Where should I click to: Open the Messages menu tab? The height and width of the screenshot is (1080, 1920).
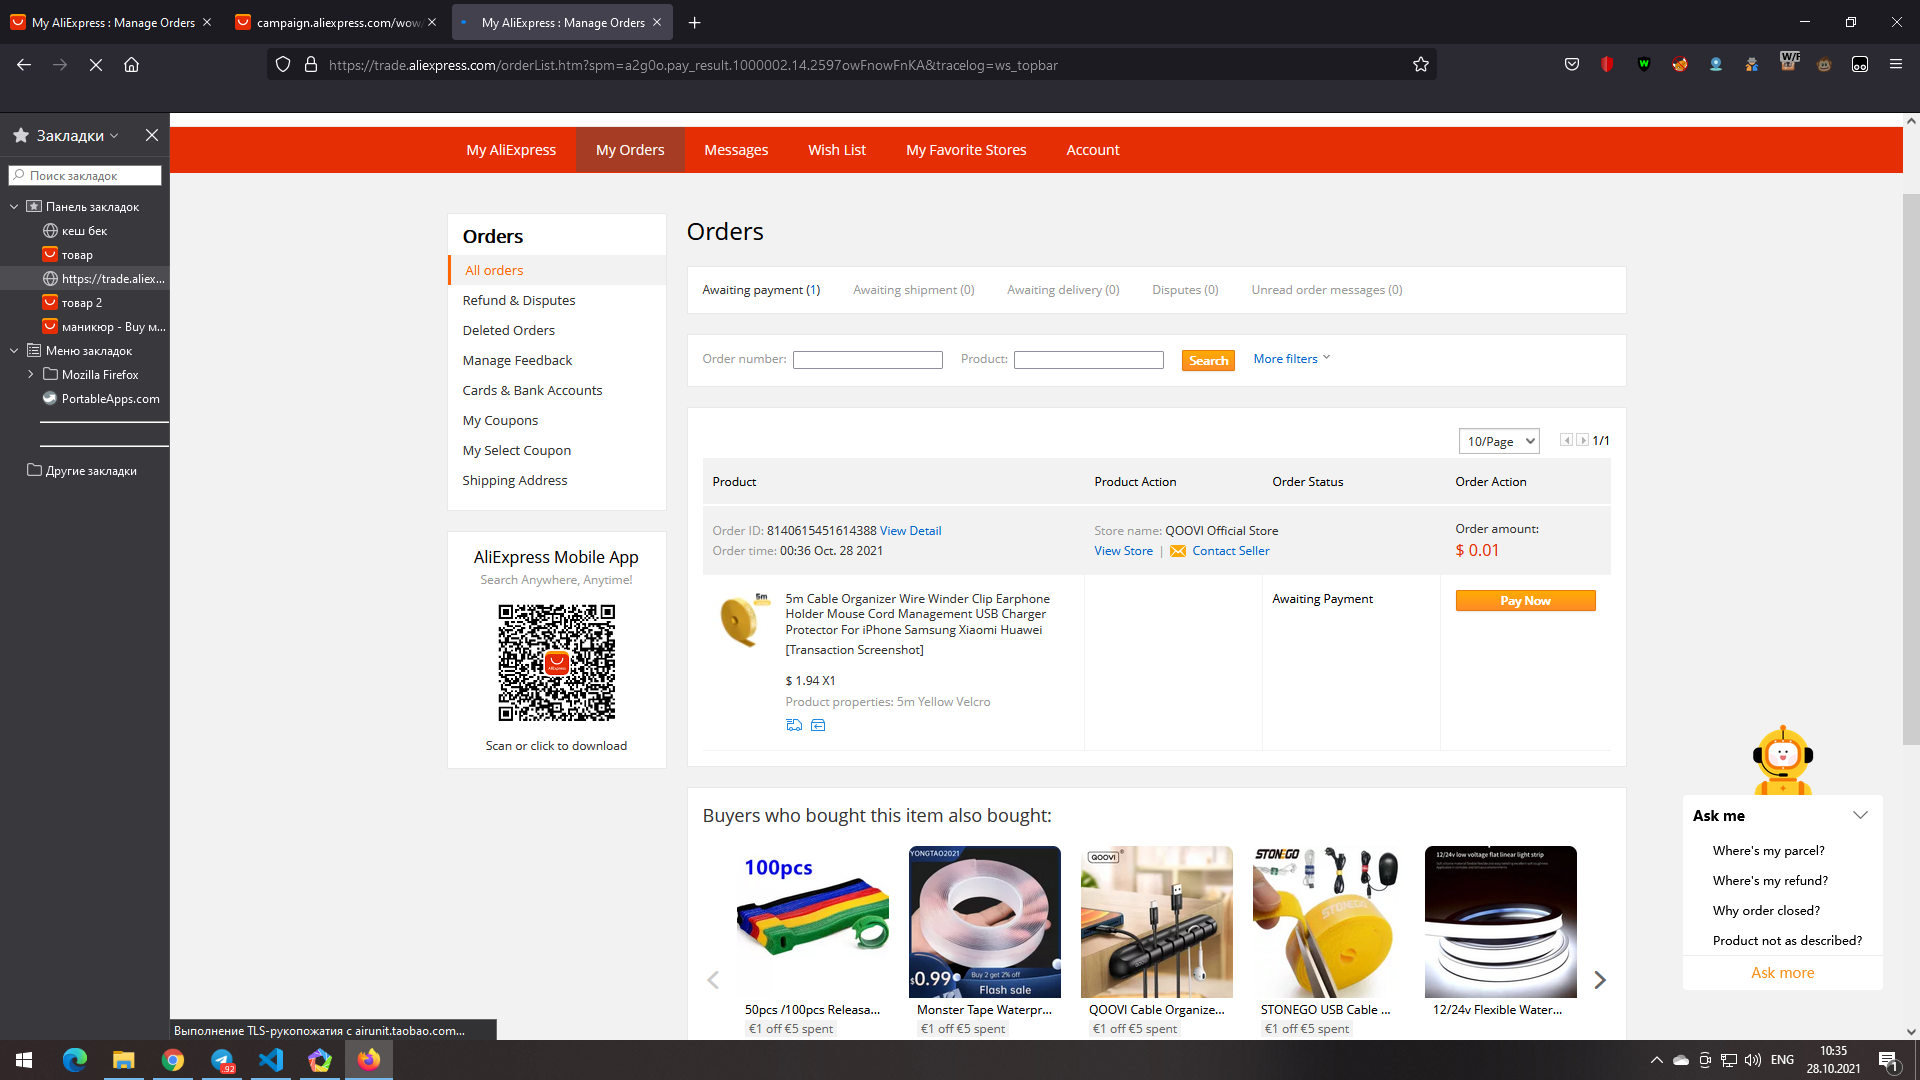[736, 150]
